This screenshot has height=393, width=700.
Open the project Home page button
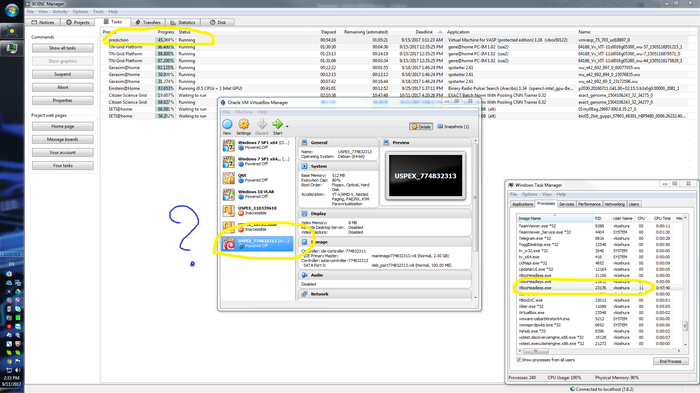click(62, 126)
